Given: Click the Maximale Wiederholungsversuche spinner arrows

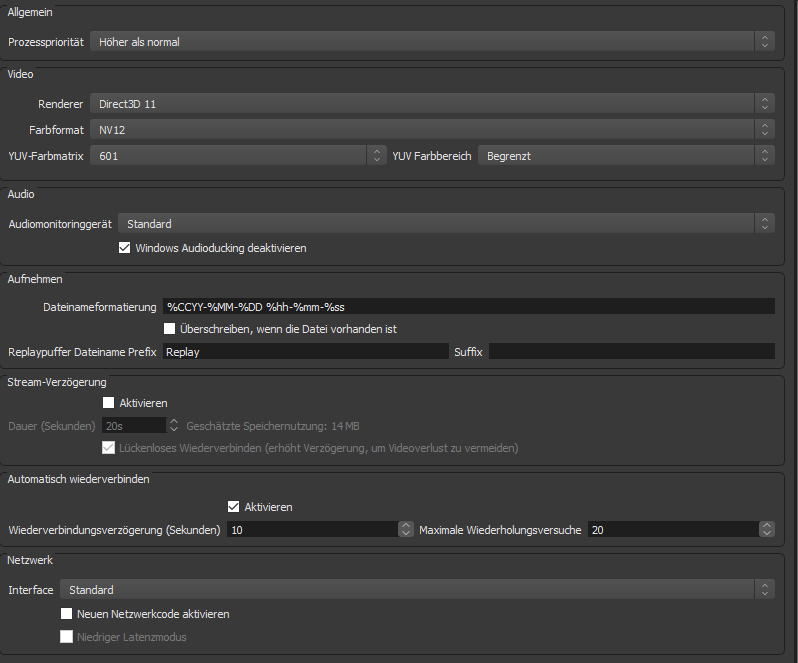Looking at the screenshot, I should (767, 530).
